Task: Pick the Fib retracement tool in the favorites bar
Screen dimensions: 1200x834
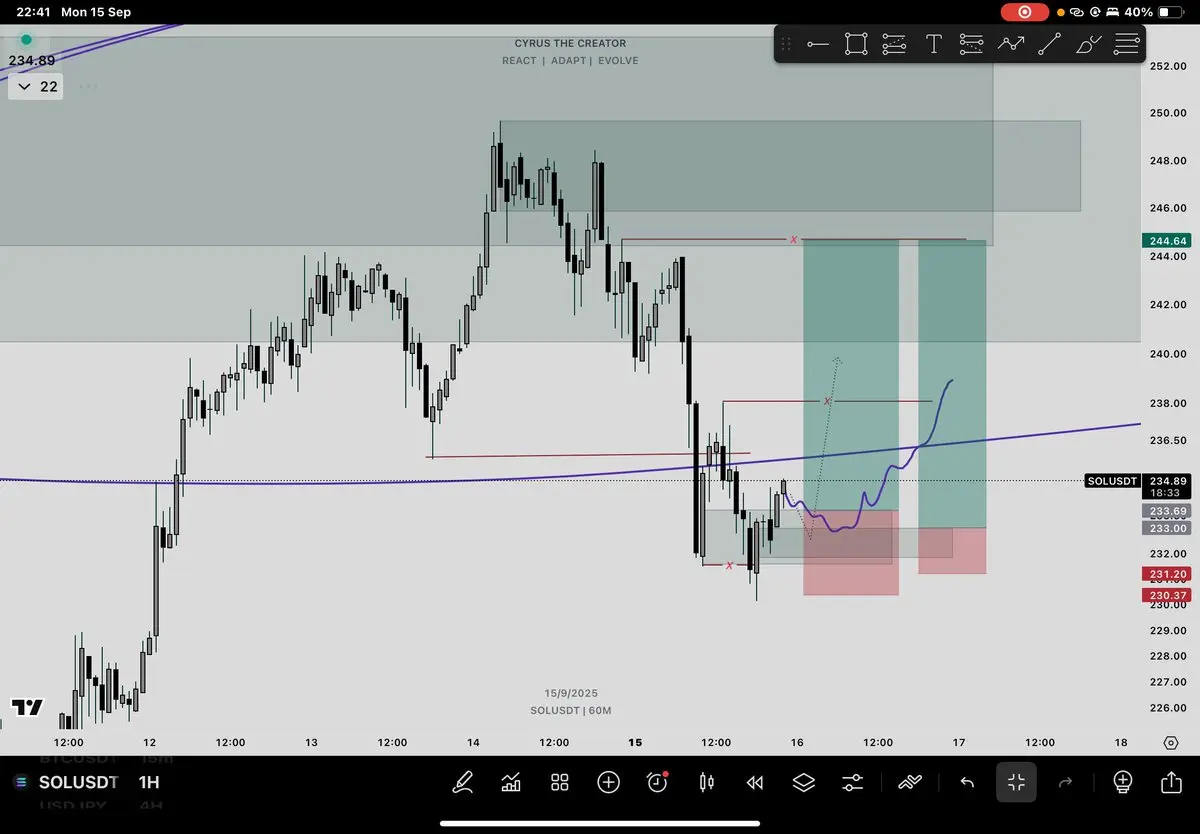Action: point(894,44)
